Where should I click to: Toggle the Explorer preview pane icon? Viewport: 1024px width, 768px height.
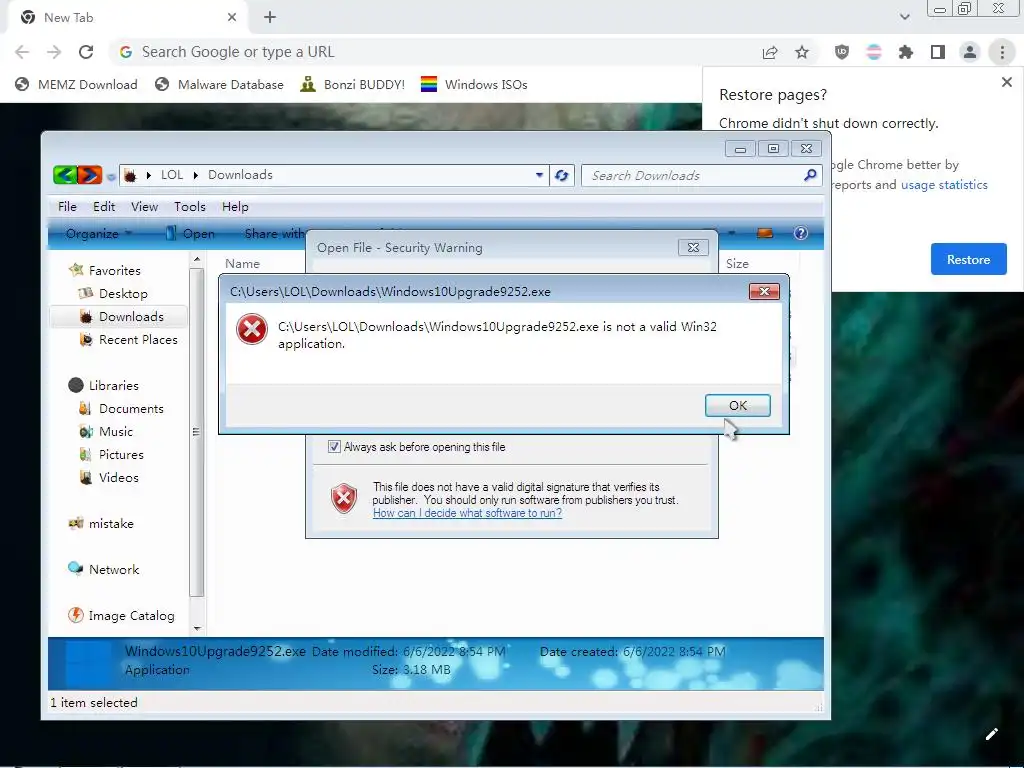point(765,233)
